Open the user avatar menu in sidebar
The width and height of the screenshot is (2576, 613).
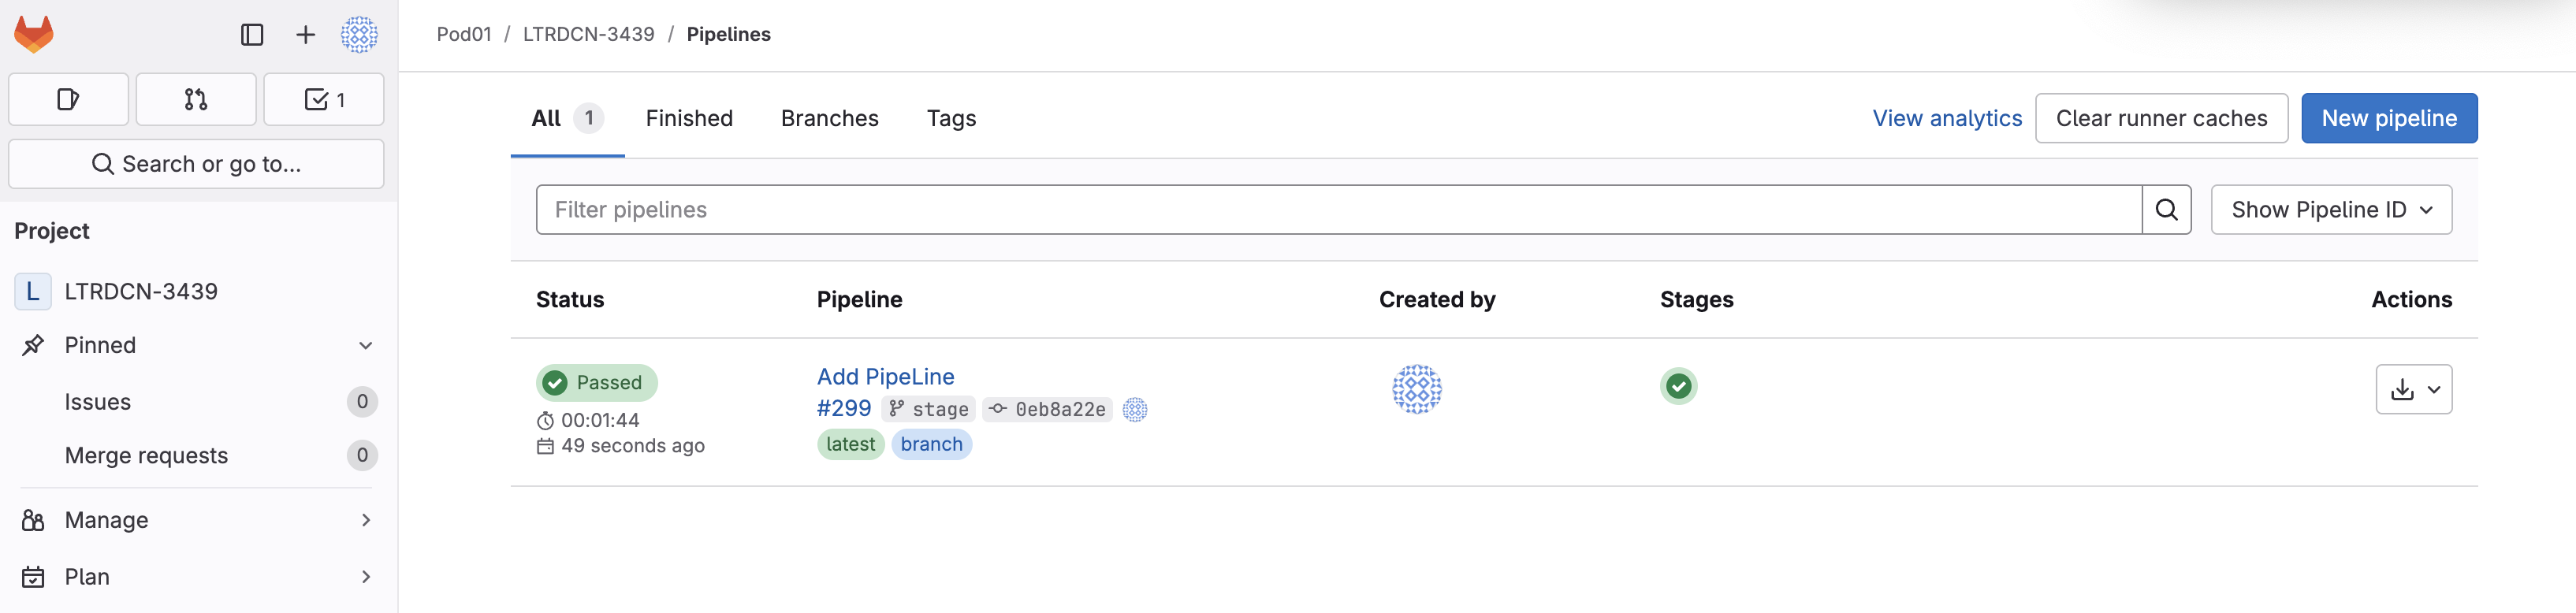click(359, 35)
